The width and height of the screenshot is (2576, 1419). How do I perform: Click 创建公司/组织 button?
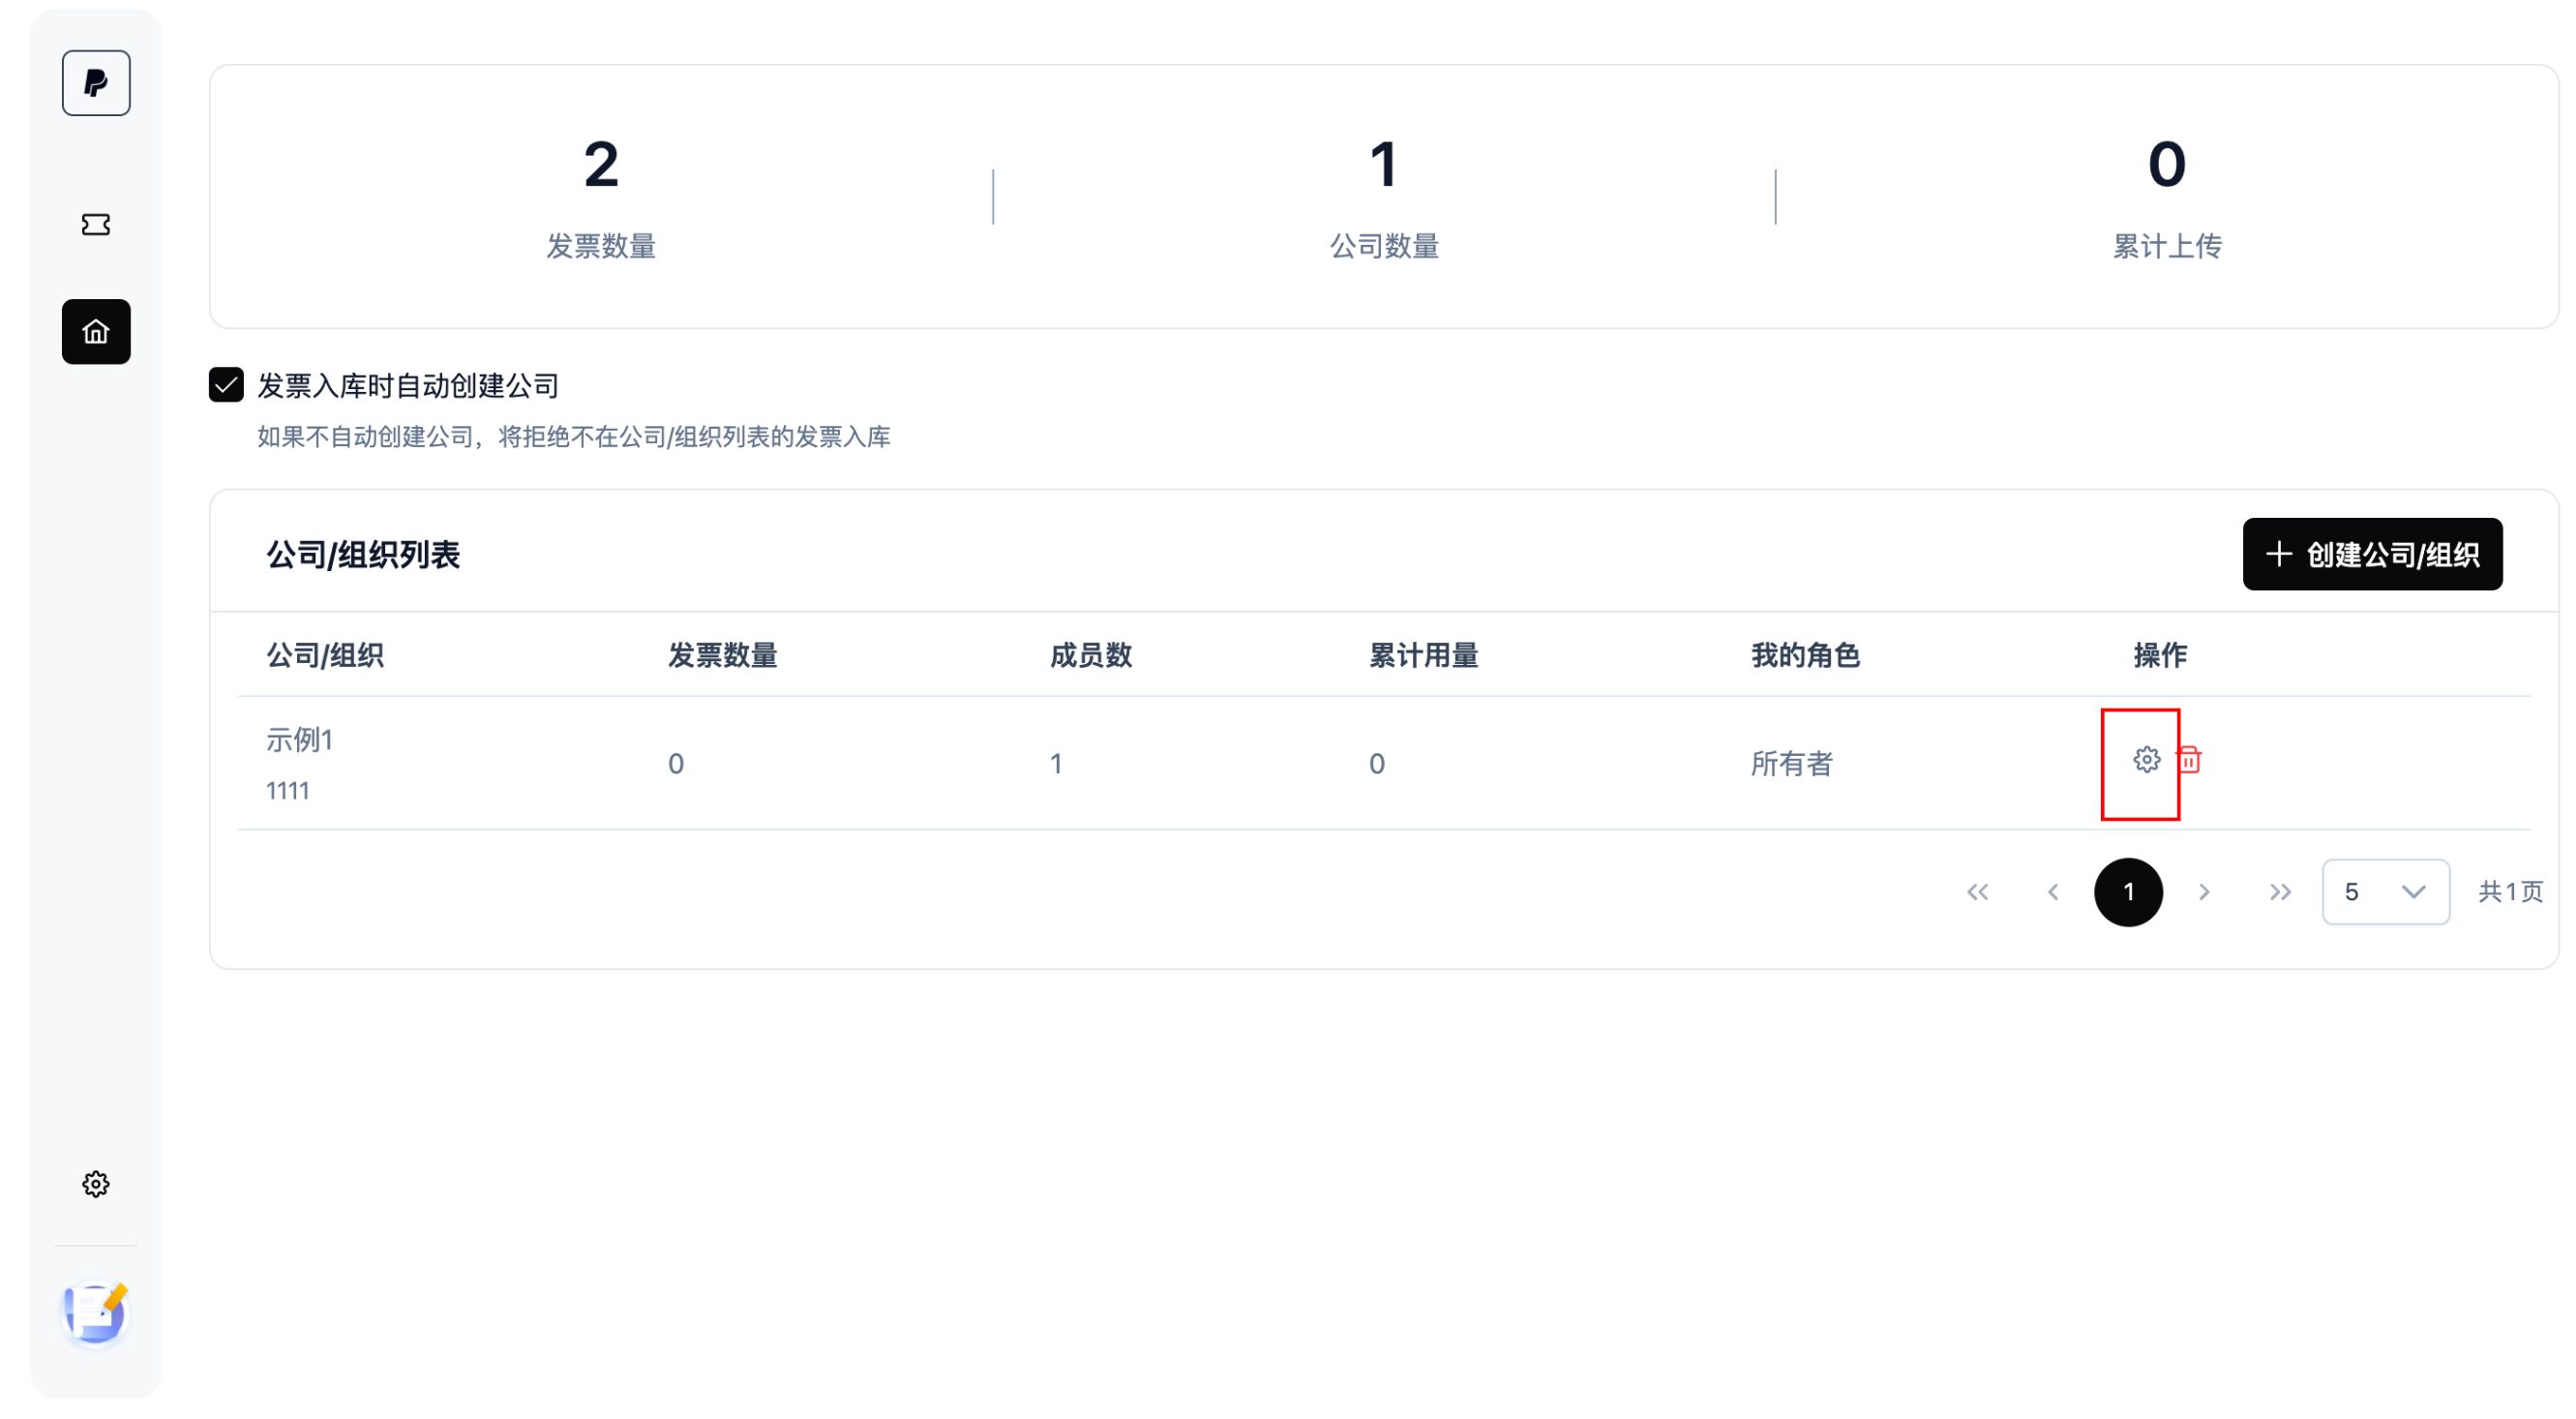pyautogui.click(x=2372, y=554)
